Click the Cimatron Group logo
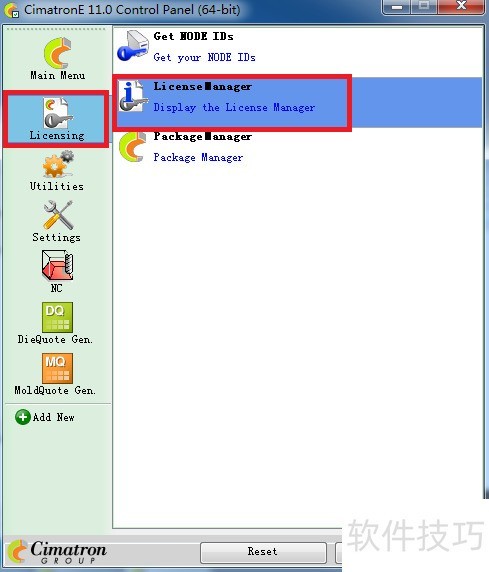 [57, 552]
